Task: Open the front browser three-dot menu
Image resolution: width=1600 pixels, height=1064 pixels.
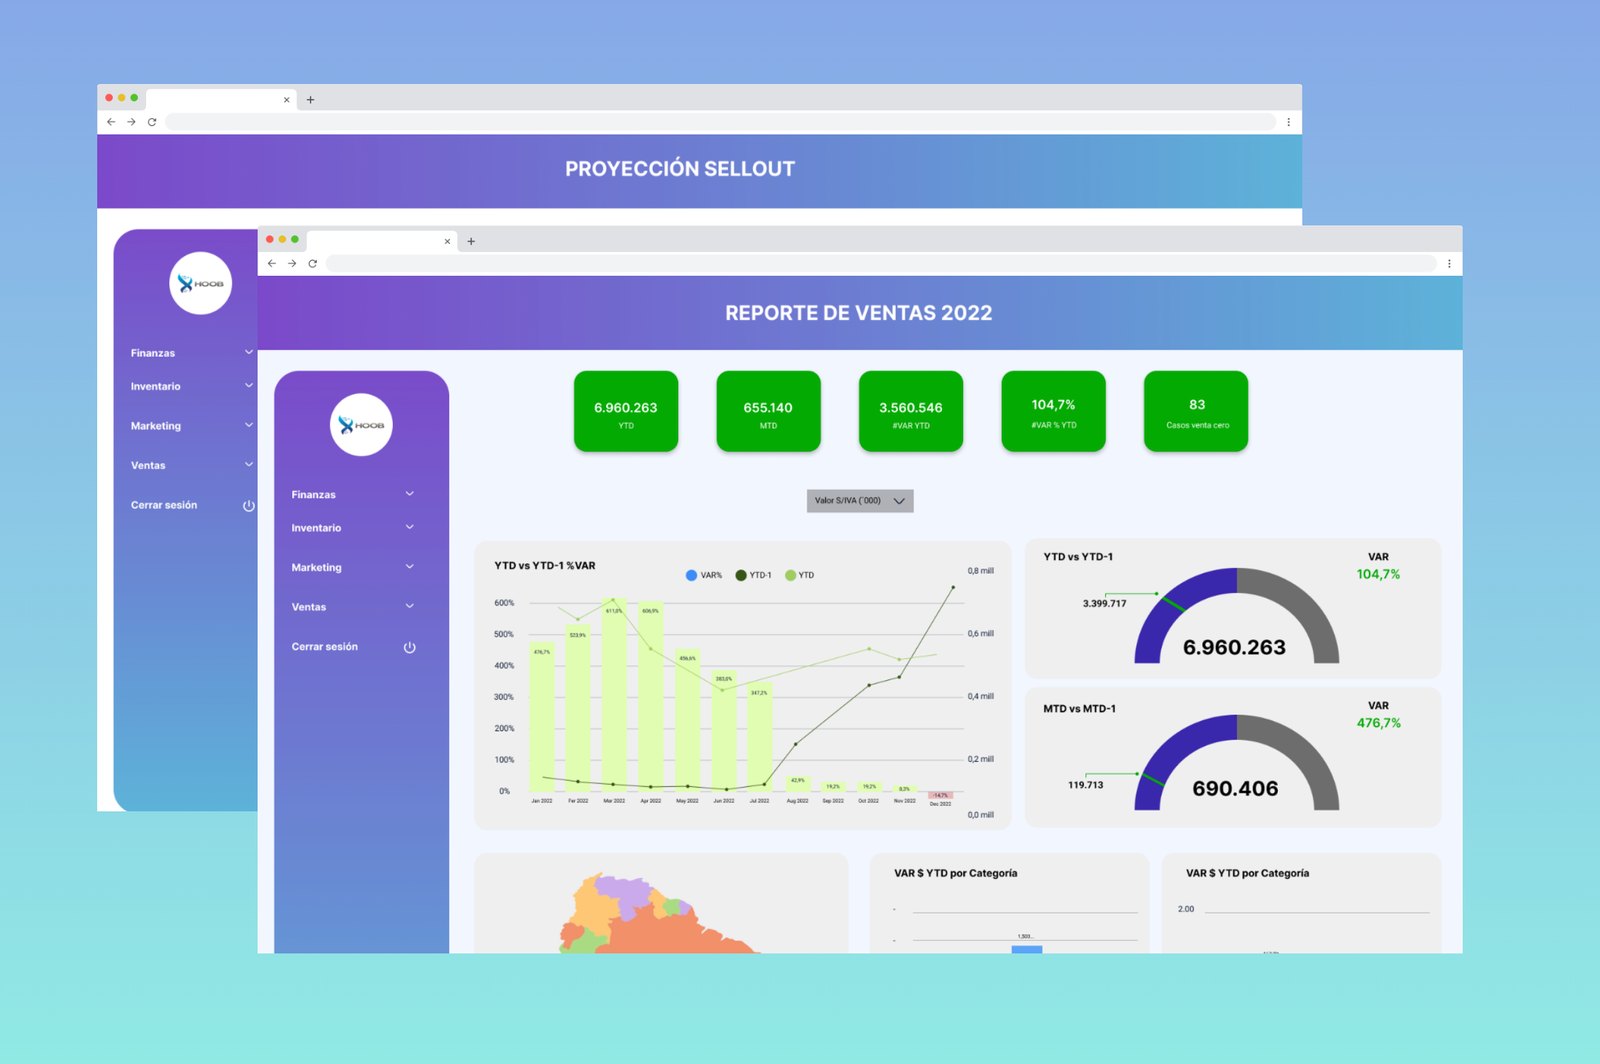Action: (x=1449, y=264)
